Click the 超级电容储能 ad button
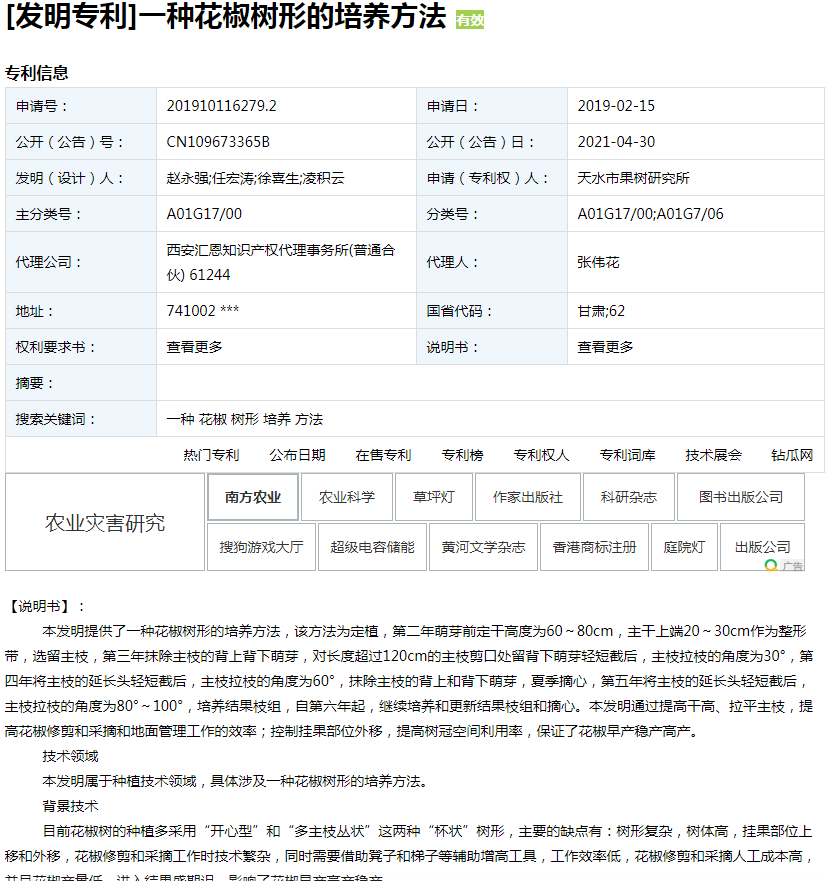The image size is (833, 881). pyautogui.click(x=372, y=547)
